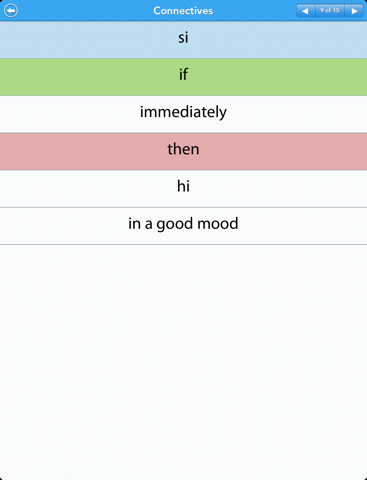Click the empty area below the answers
This screenshot has width=367, height=480.
[x=183, y=362]
